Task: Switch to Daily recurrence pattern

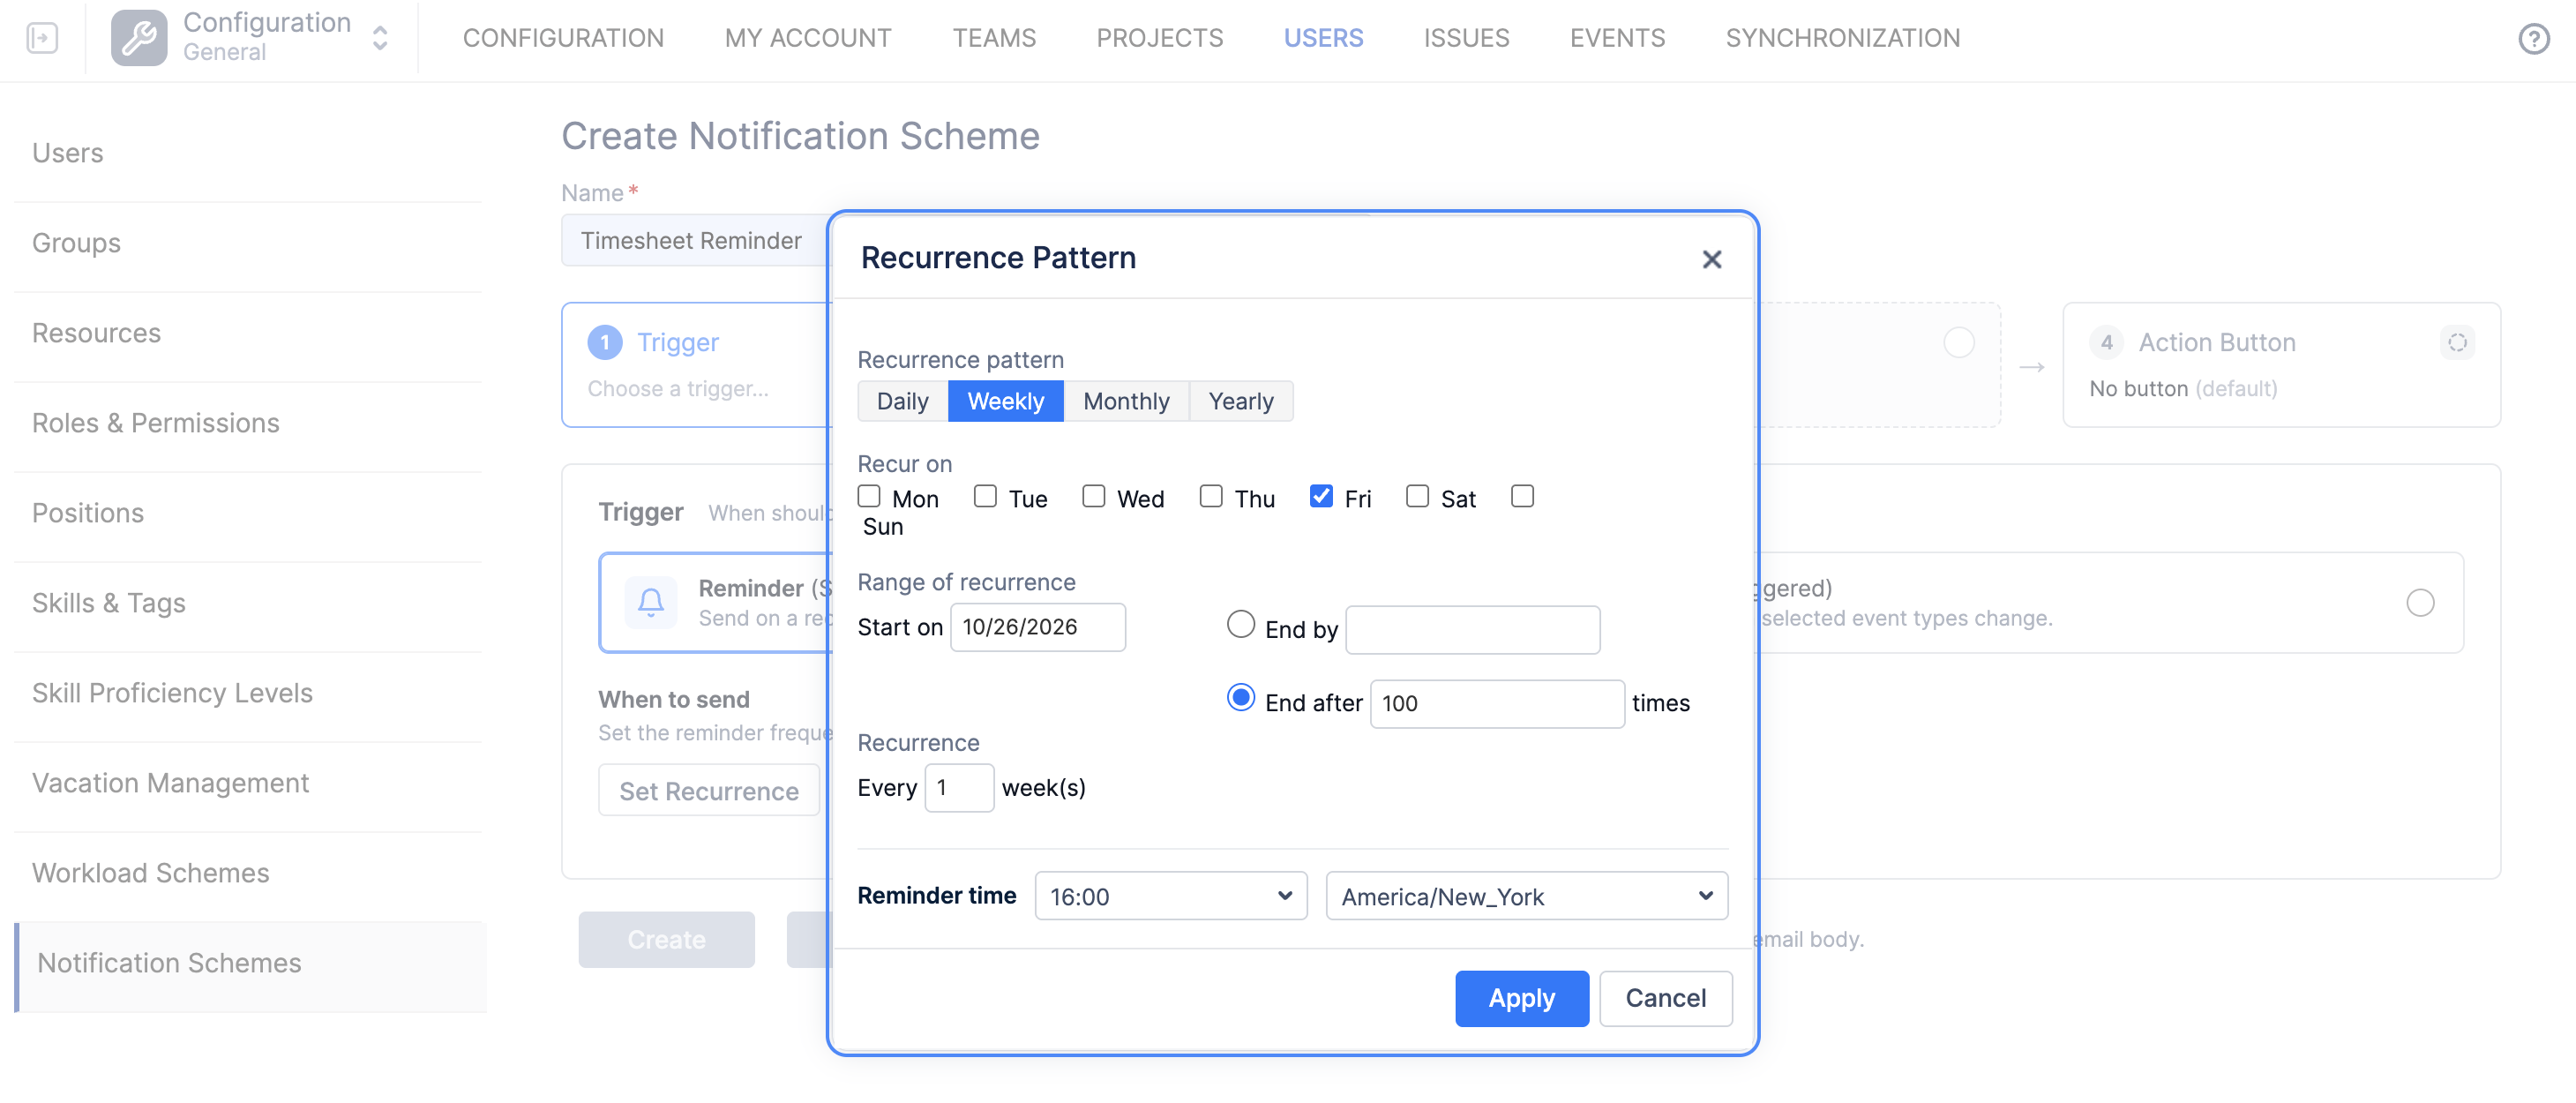Action: pos(902,401)
